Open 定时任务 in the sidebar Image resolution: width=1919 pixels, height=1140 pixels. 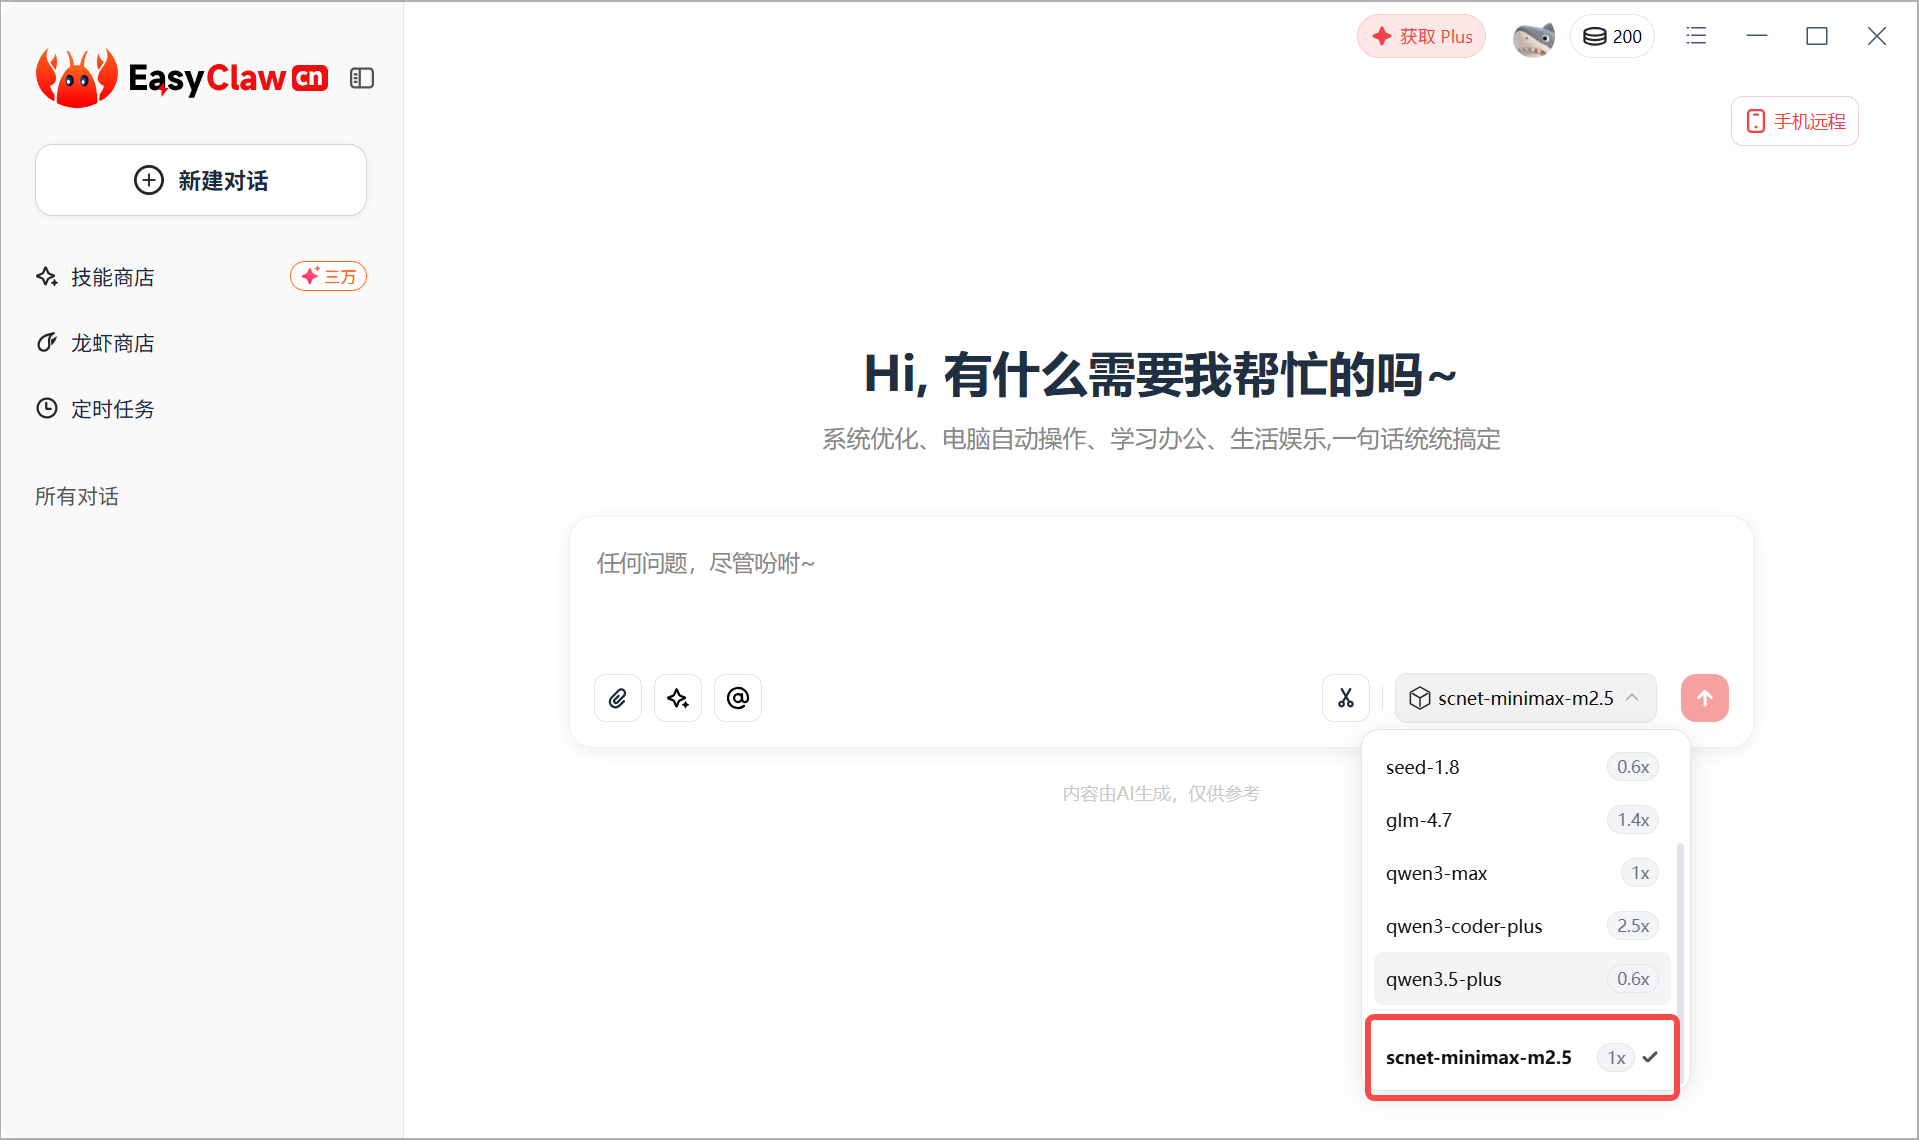(110, 408)
